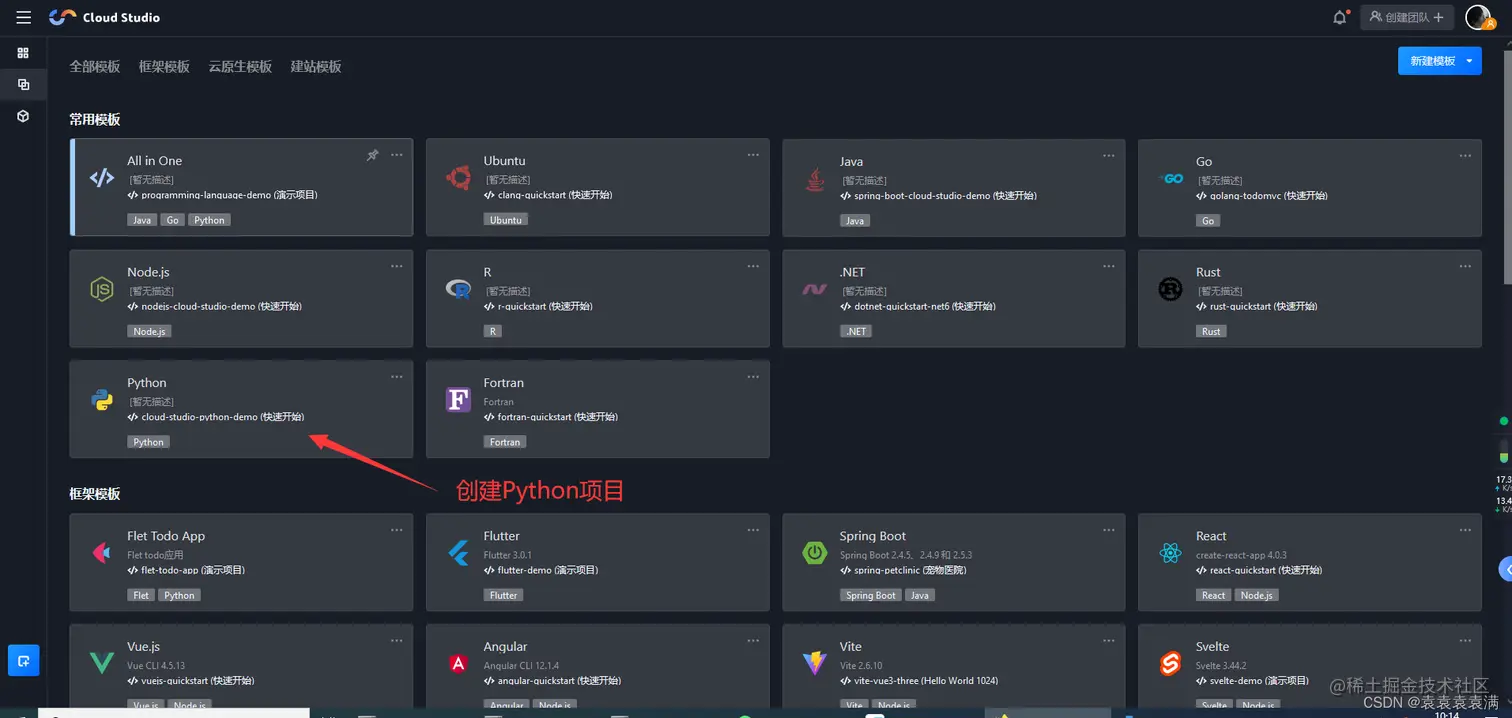Click the Flutter logo icon
The height and width of the screenshot is (718, 1512).
(458, 553)
